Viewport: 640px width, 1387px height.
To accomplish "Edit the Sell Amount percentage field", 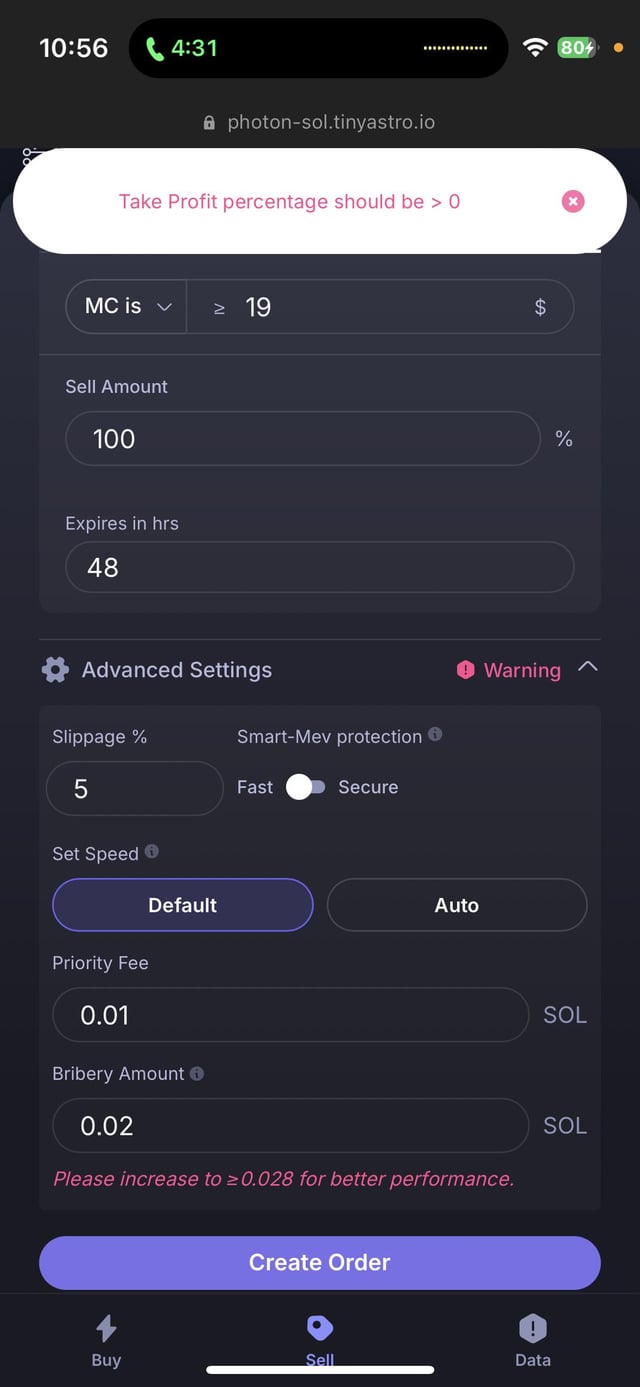I will (x=302, y=439).
